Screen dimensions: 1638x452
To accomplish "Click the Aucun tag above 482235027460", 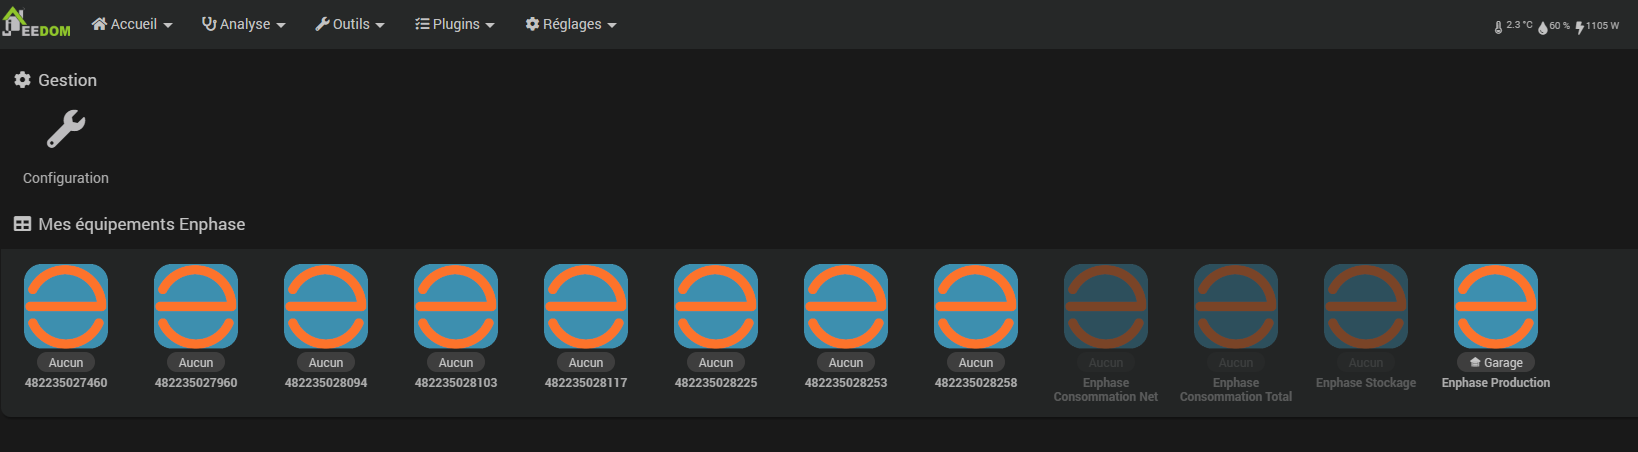I will click(x=66, y=363).
